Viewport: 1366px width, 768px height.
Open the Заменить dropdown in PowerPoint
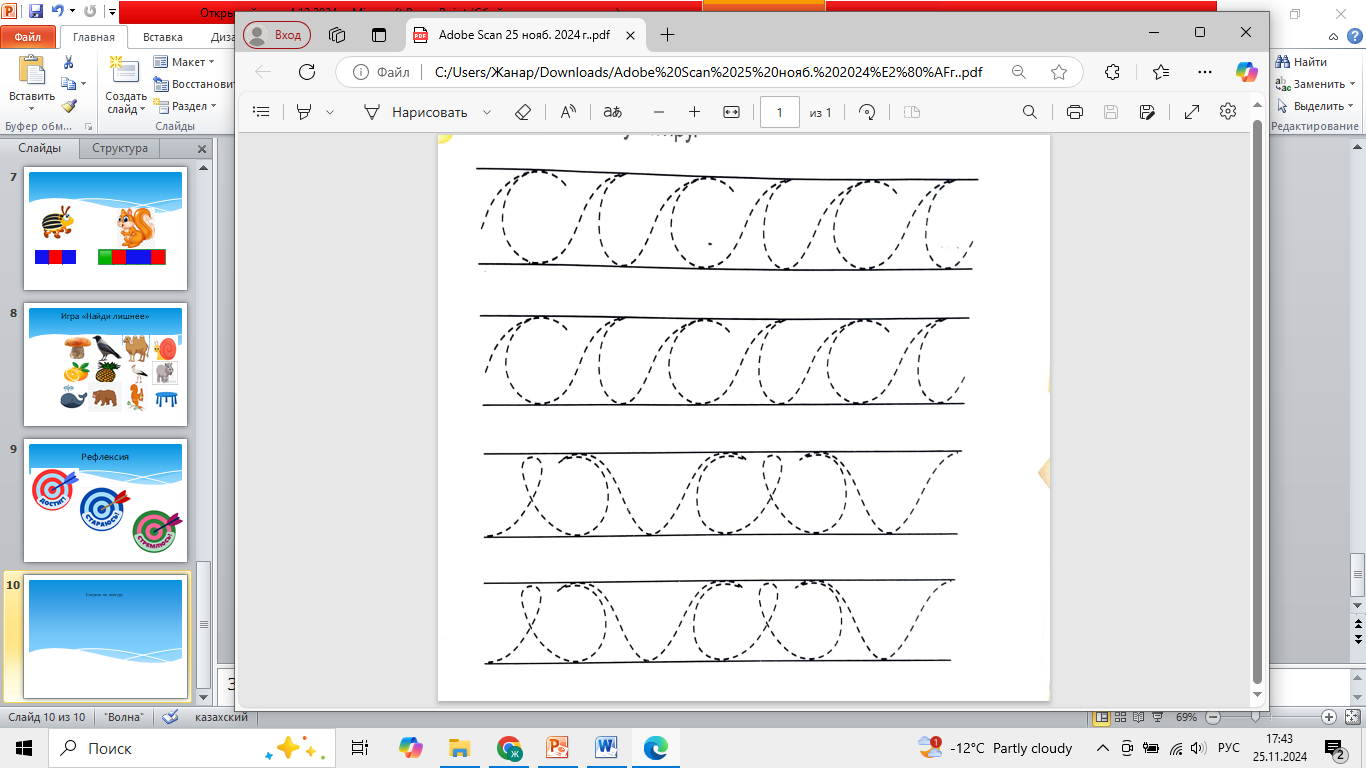[x=1318, y=84]
